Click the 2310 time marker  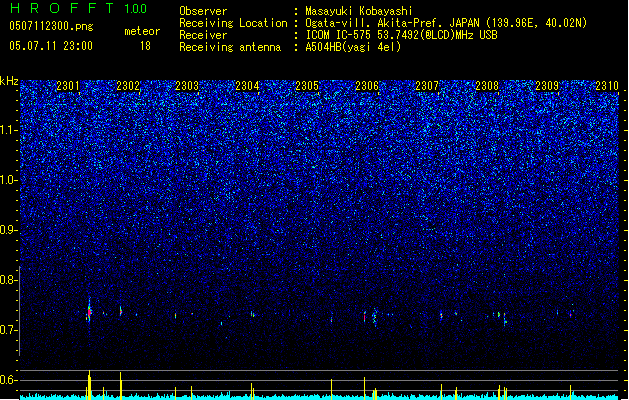click(607, 86)
